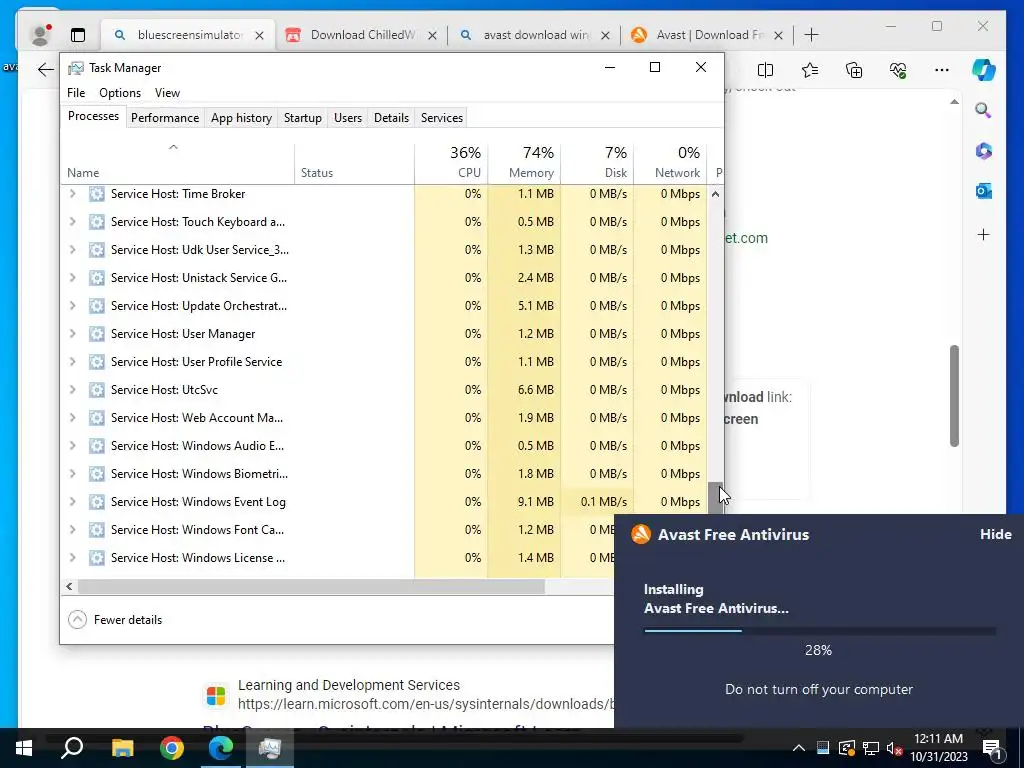Collapse with Fewer details button
Viewport: 1024px width, 768px height.
[x=115, y=620]
